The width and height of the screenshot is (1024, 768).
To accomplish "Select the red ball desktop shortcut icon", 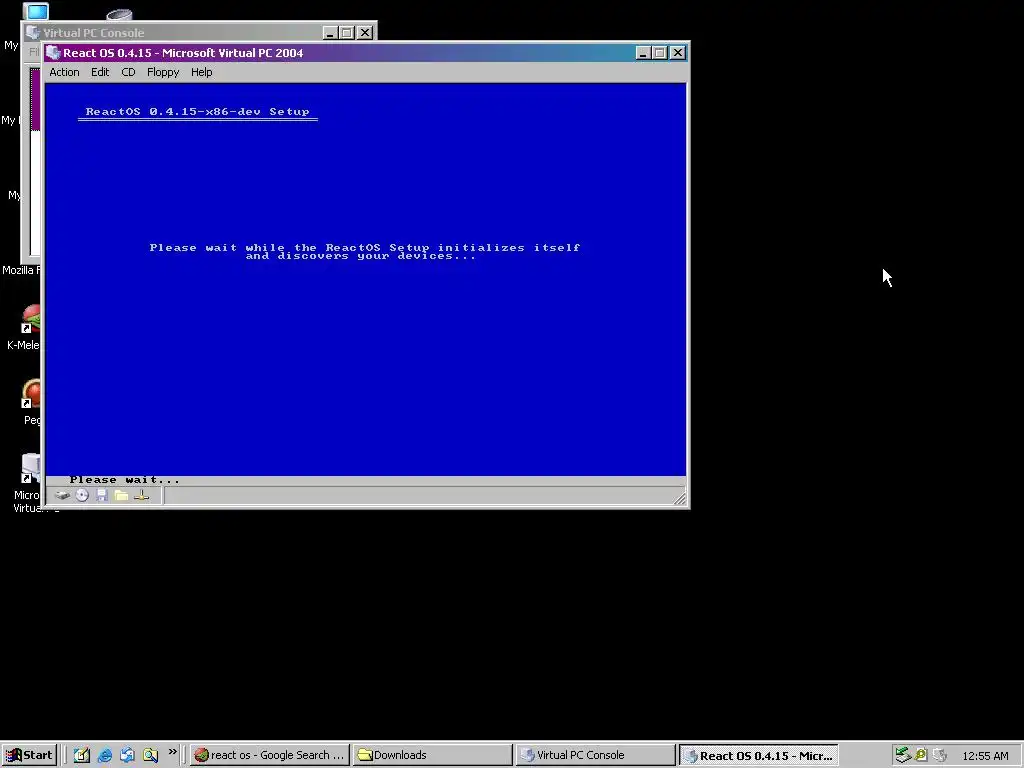I will 31,394.
